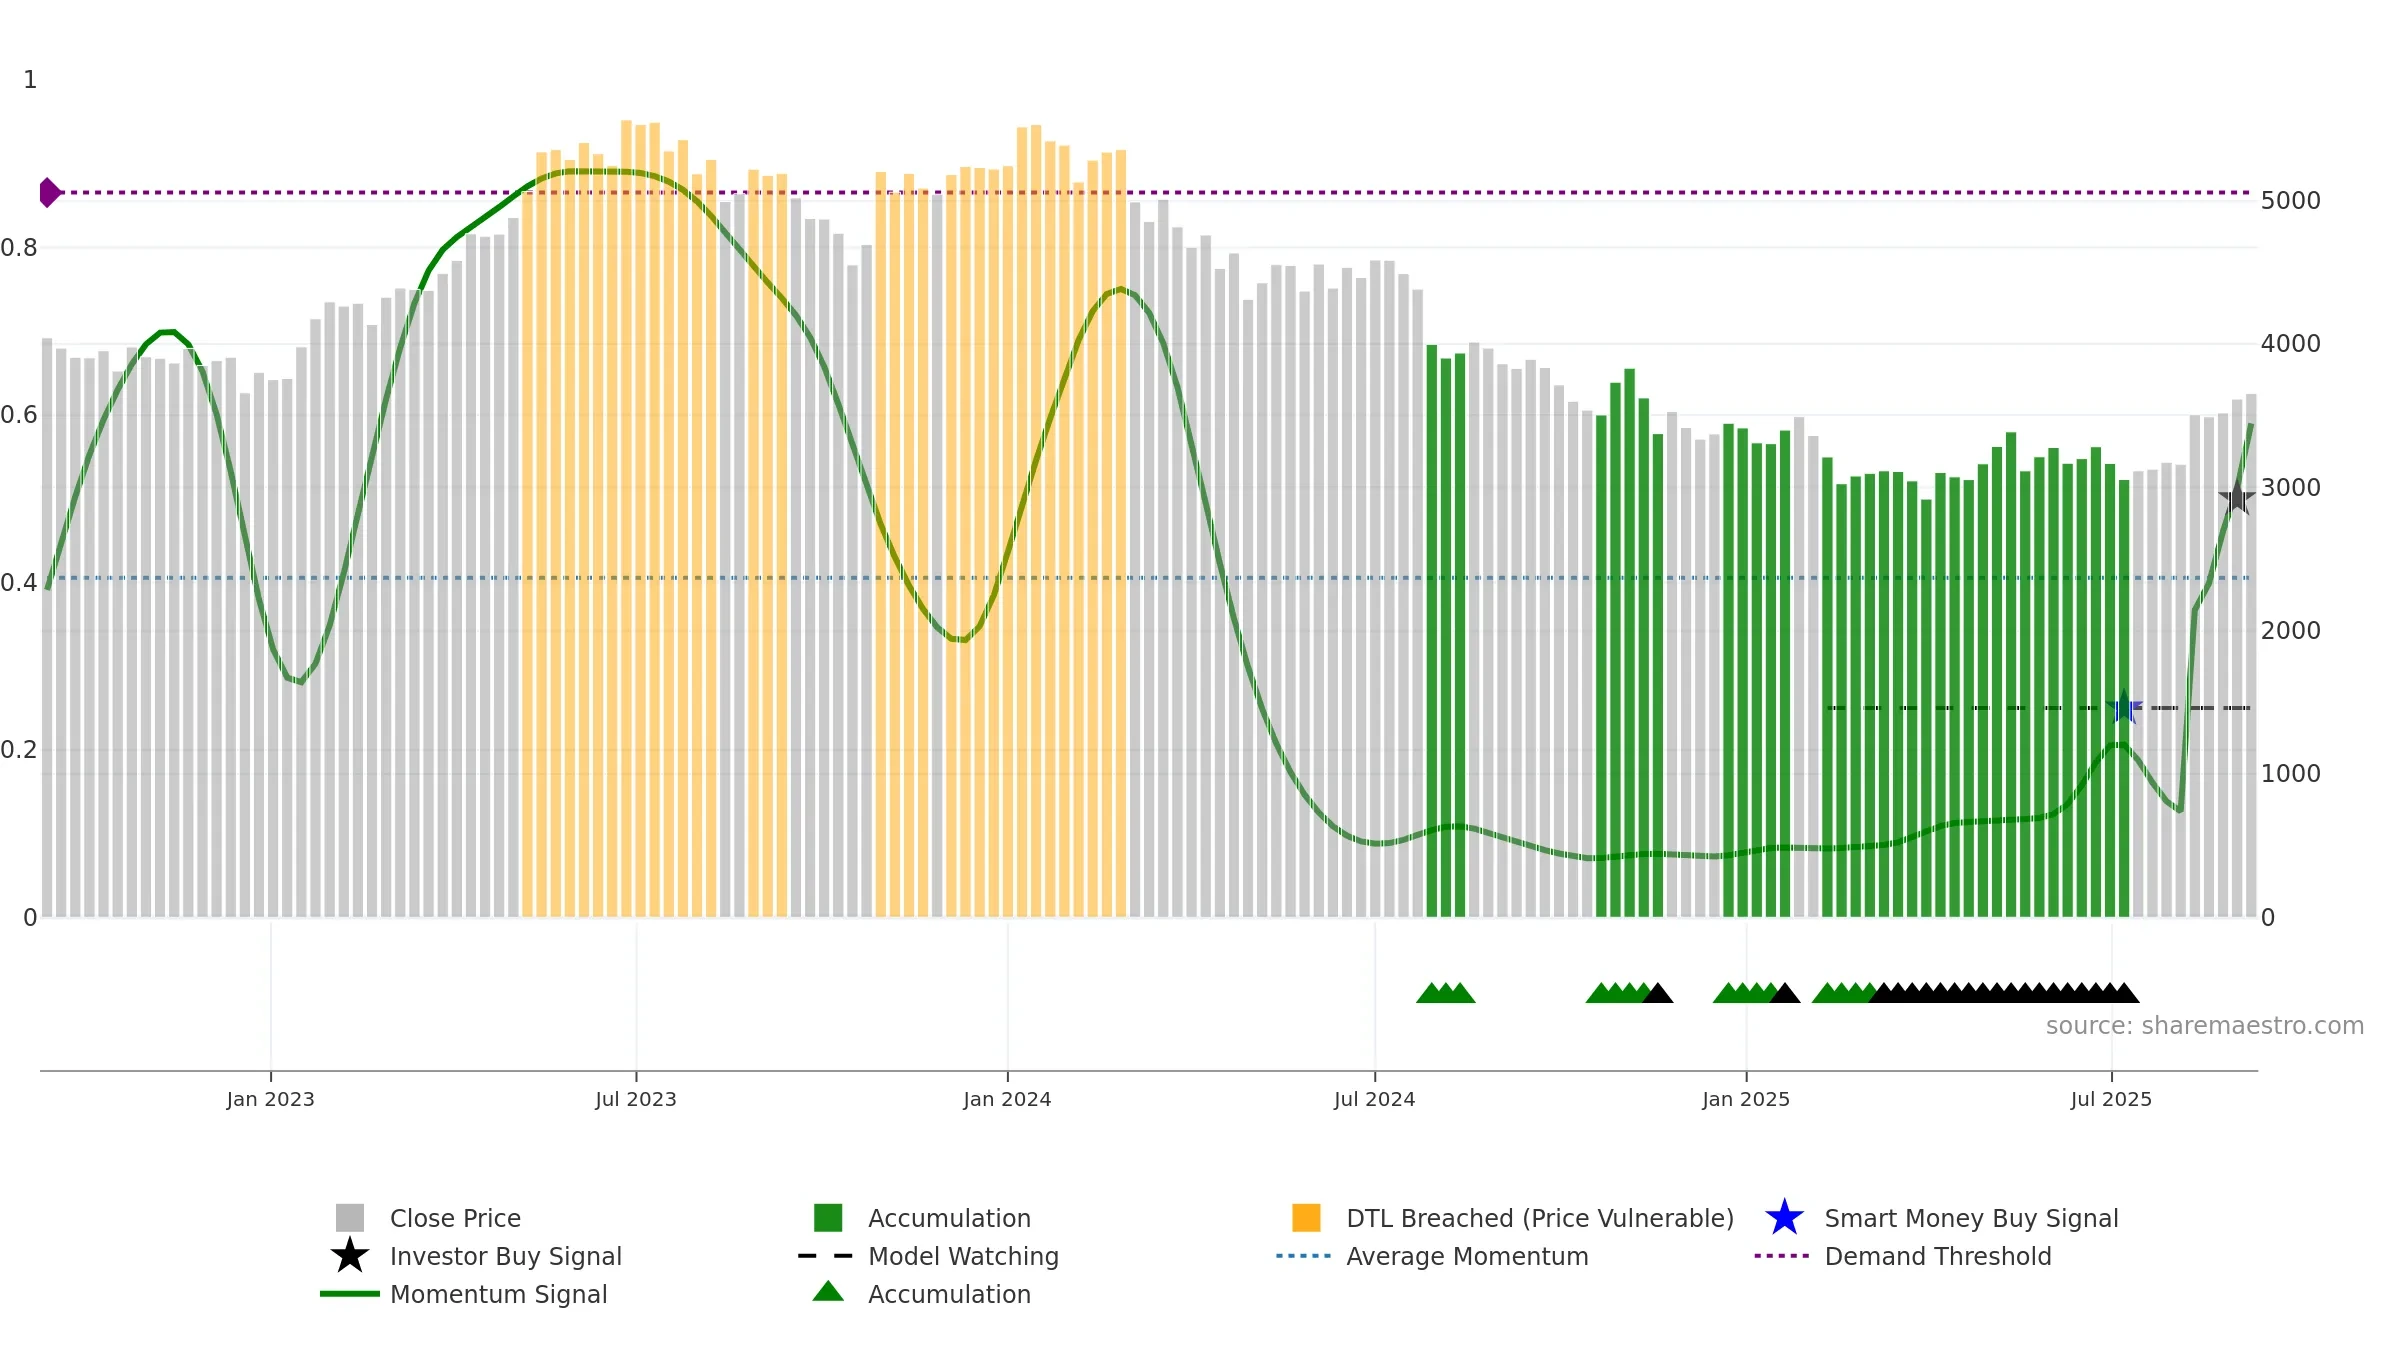
Task: Click the first green accumulation triangle after Jul 2024
Action: [1431, 993]
